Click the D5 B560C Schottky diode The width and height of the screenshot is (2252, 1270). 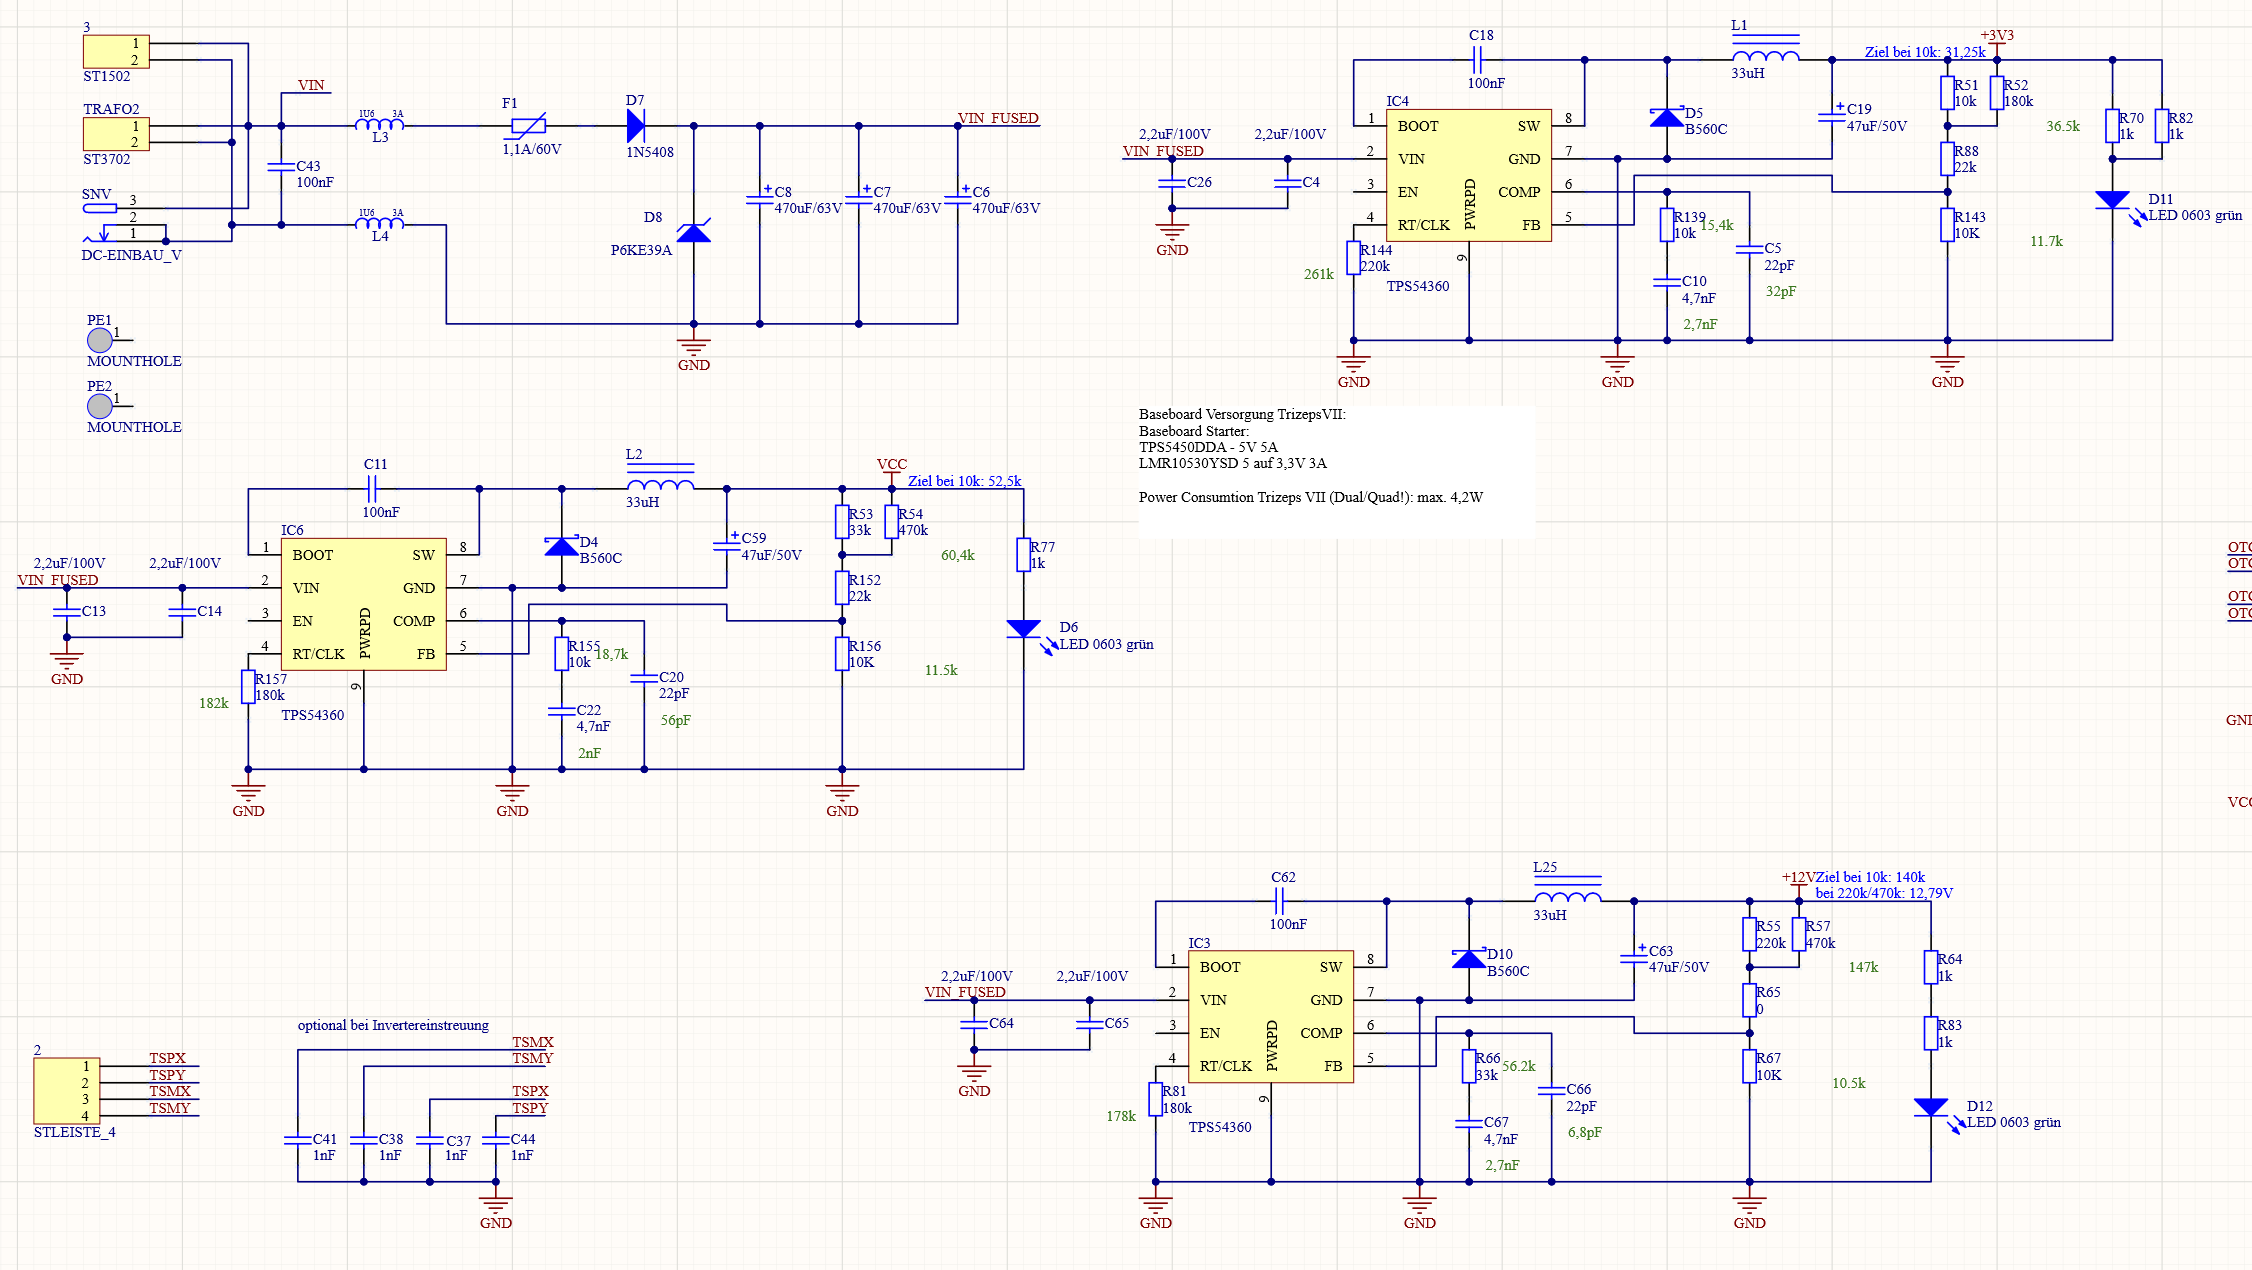tap(1666, 117)
